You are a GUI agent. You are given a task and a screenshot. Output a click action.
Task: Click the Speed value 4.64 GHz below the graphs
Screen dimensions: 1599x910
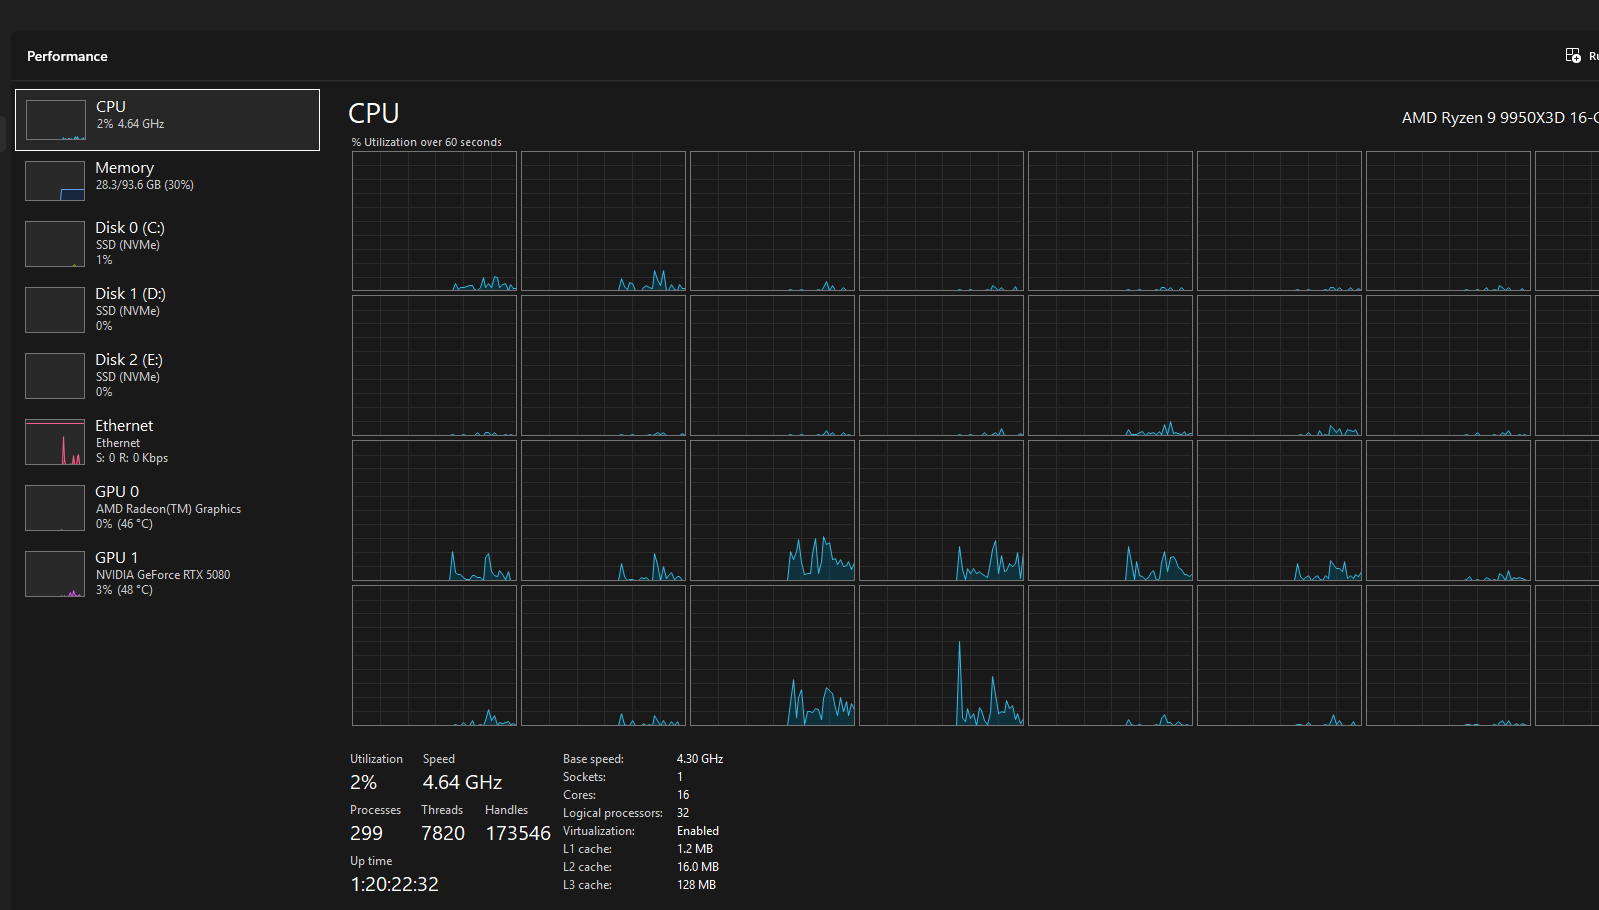(462, 782)
